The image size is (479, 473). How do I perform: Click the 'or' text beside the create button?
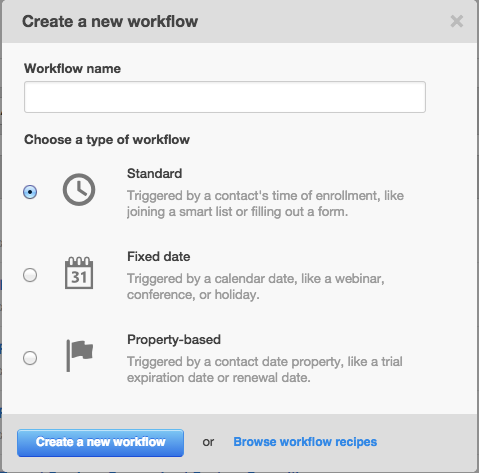(208, 442)
